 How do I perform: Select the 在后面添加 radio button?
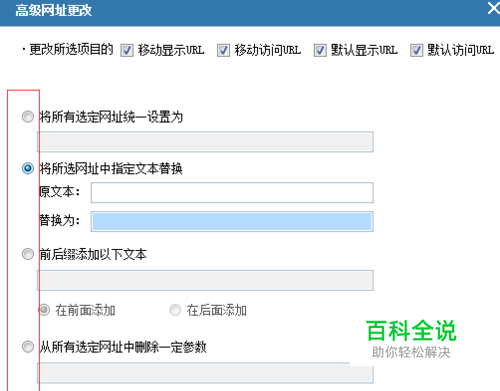[175, 310]
